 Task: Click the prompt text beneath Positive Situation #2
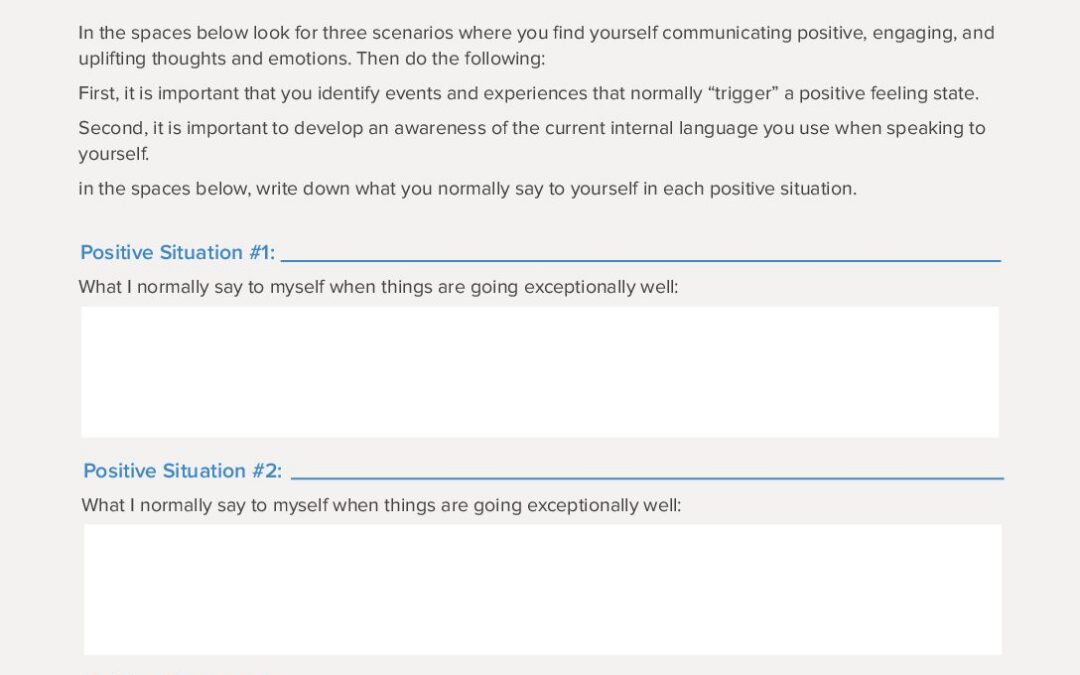381,506
